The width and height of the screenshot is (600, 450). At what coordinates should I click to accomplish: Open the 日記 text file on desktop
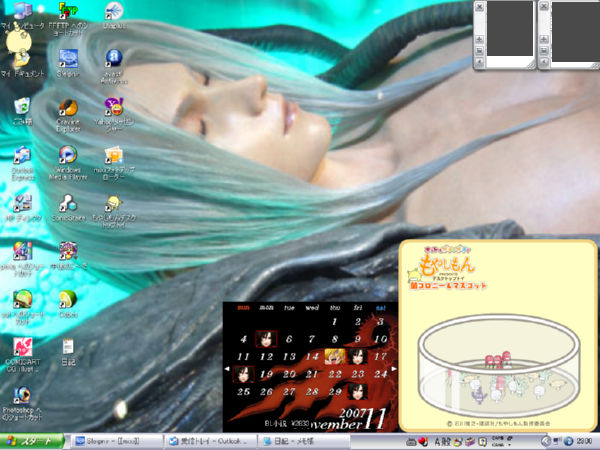click(x=68, y=346)
